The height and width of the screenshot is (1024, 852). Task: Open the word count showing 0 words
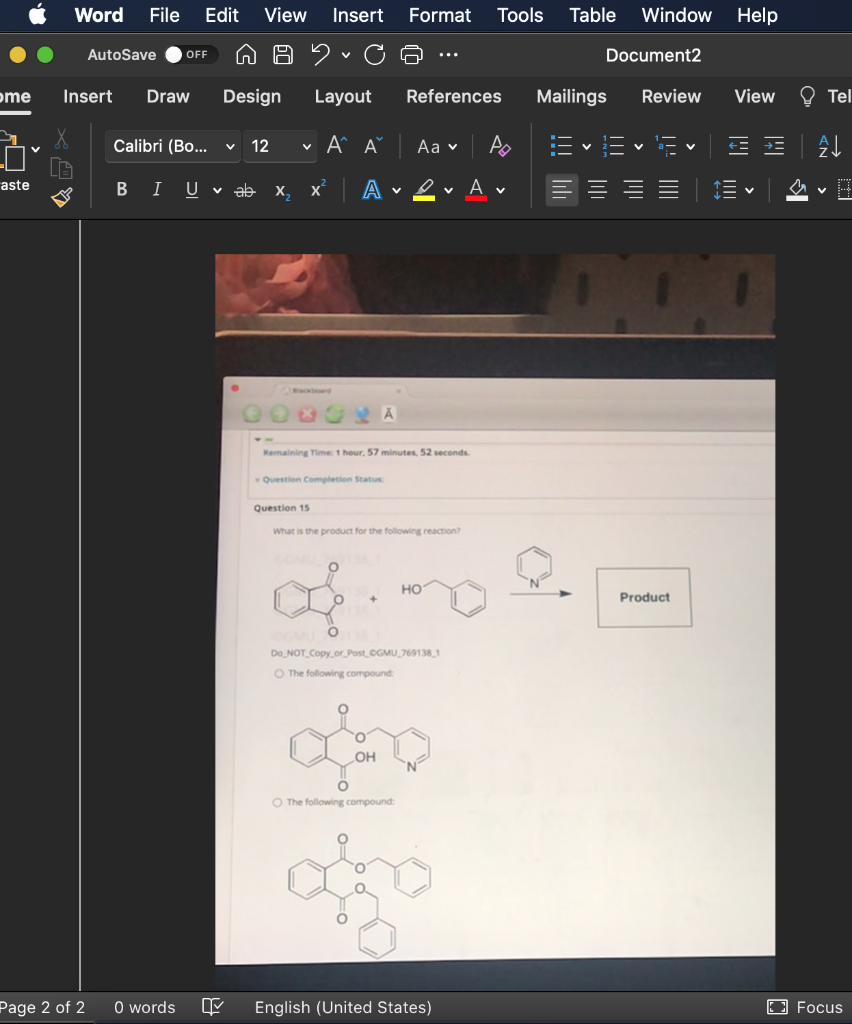pos(144,1007)
